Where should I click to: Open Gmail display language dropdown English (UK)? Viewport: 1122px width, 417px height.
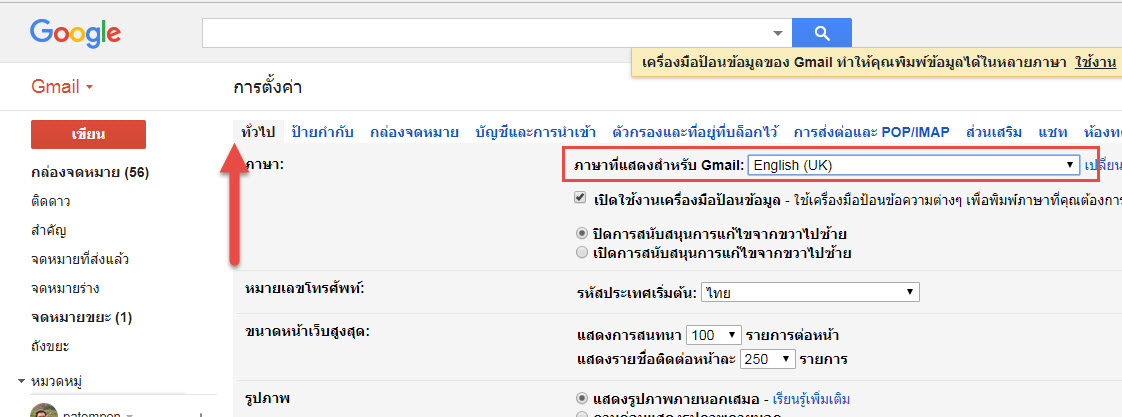coord(914,165)
